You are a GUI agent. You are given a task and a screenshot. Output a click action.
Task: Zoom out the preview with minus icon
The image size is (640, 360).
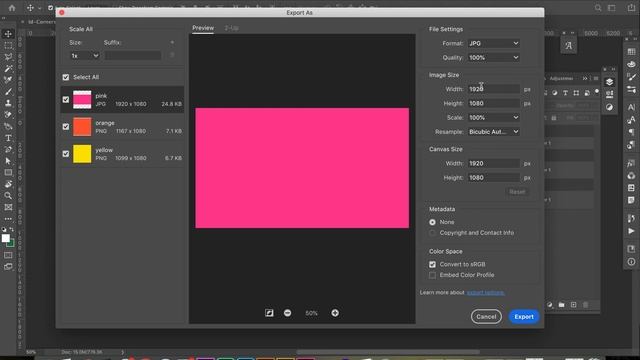tap(287, 313)
